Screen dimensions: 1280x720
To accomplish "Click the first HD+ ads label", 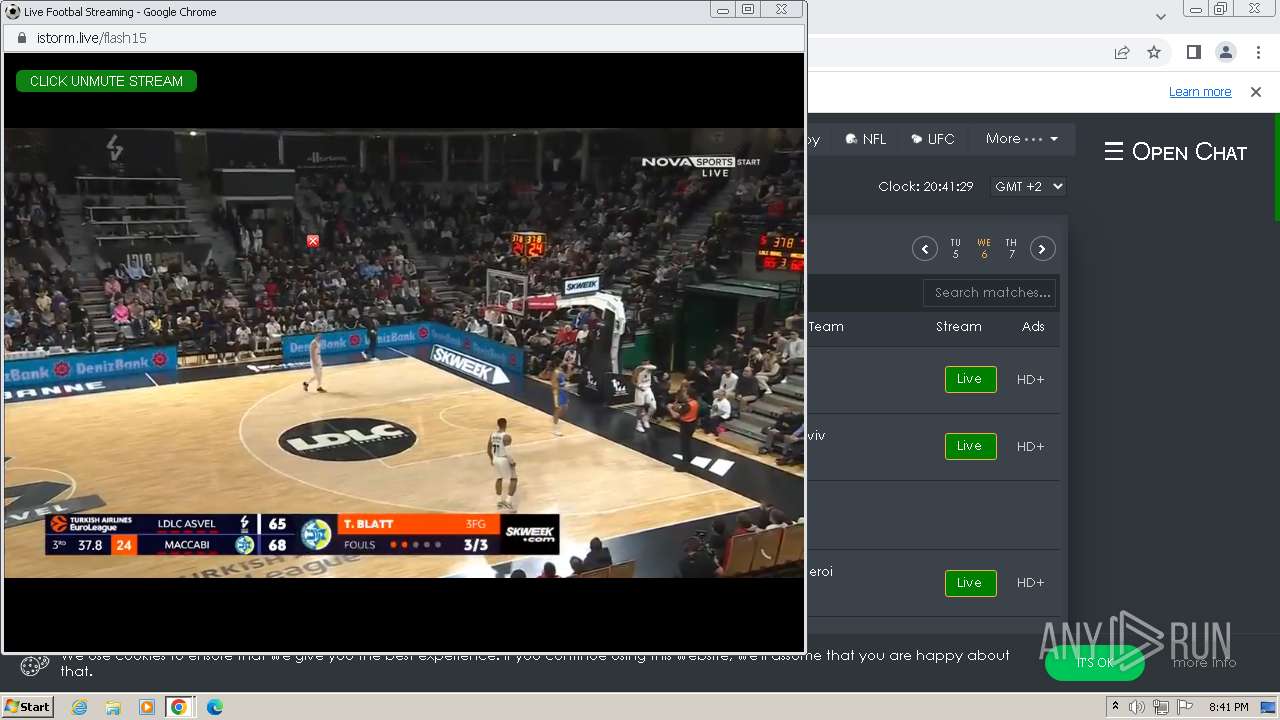I will 1030,380.
